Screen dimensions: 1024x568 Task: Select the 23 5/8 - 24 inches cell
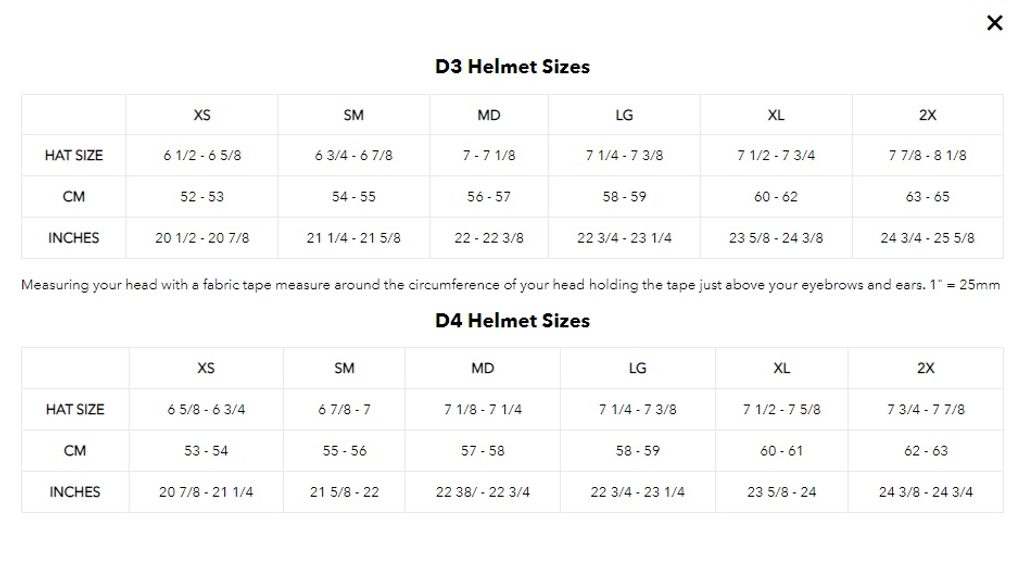point(782,492)
